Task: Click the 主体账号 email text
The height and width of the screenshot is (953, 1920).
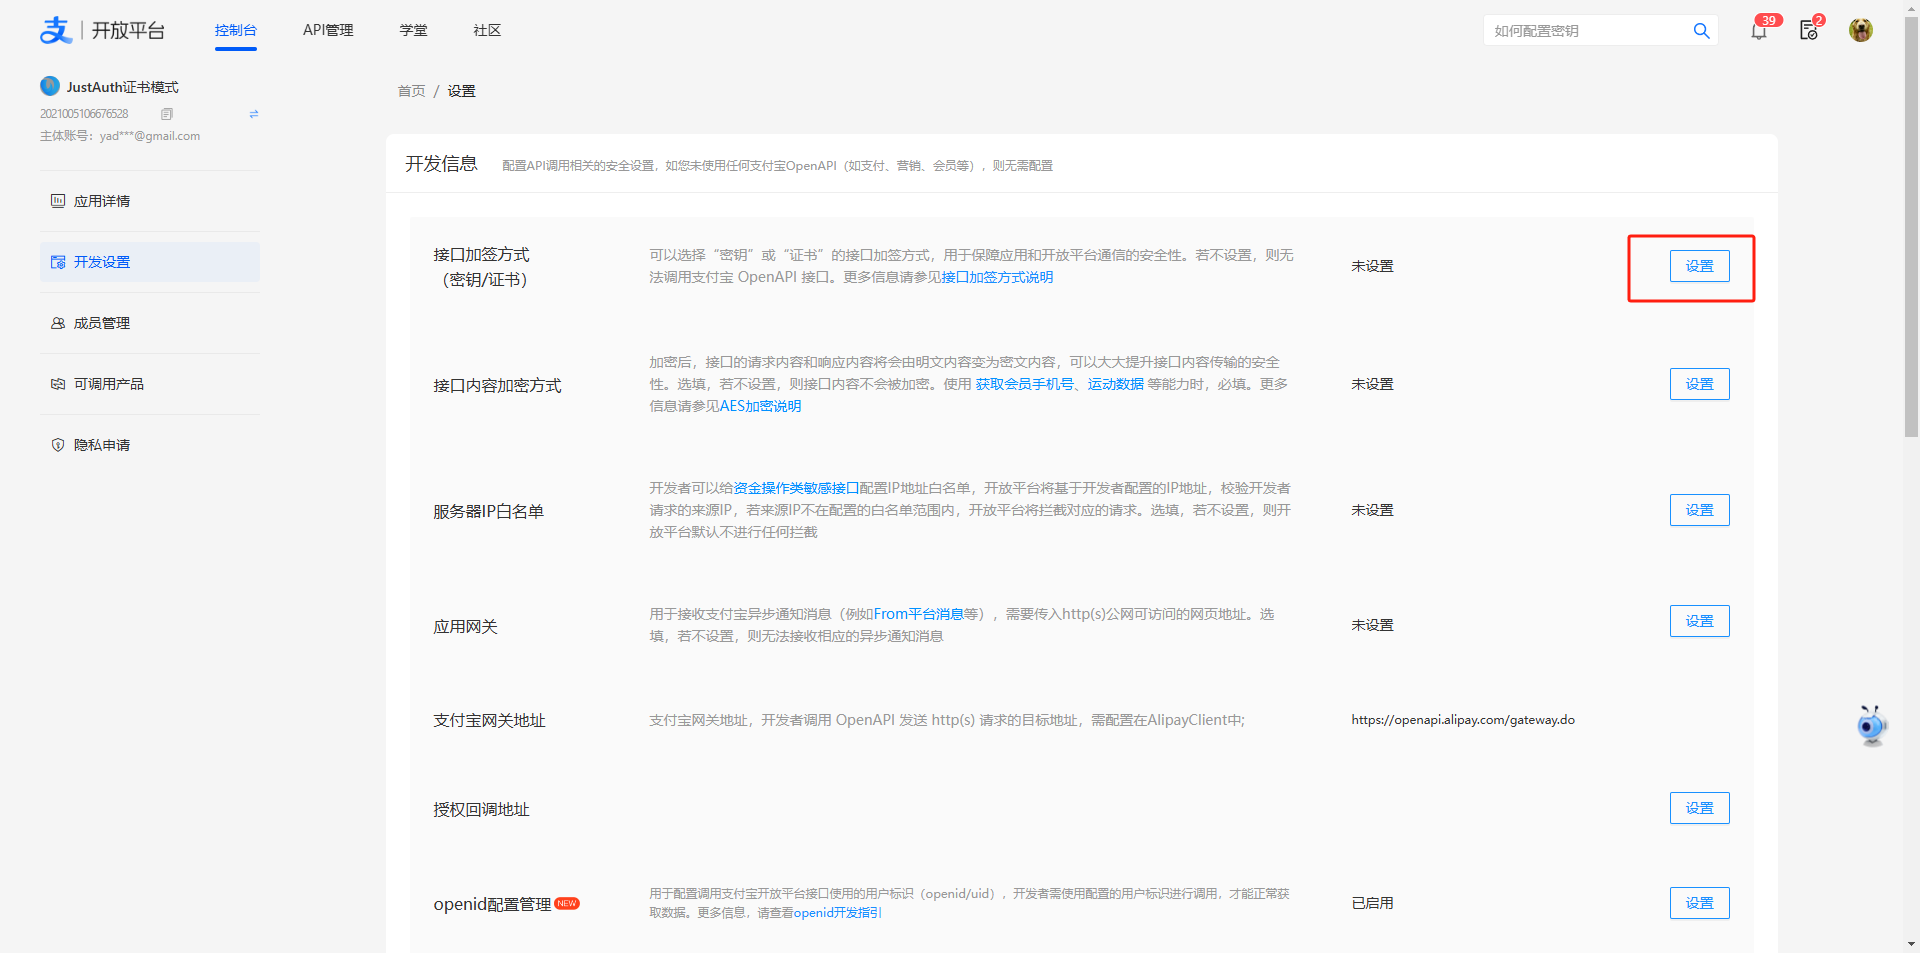Action: point(120,136)
